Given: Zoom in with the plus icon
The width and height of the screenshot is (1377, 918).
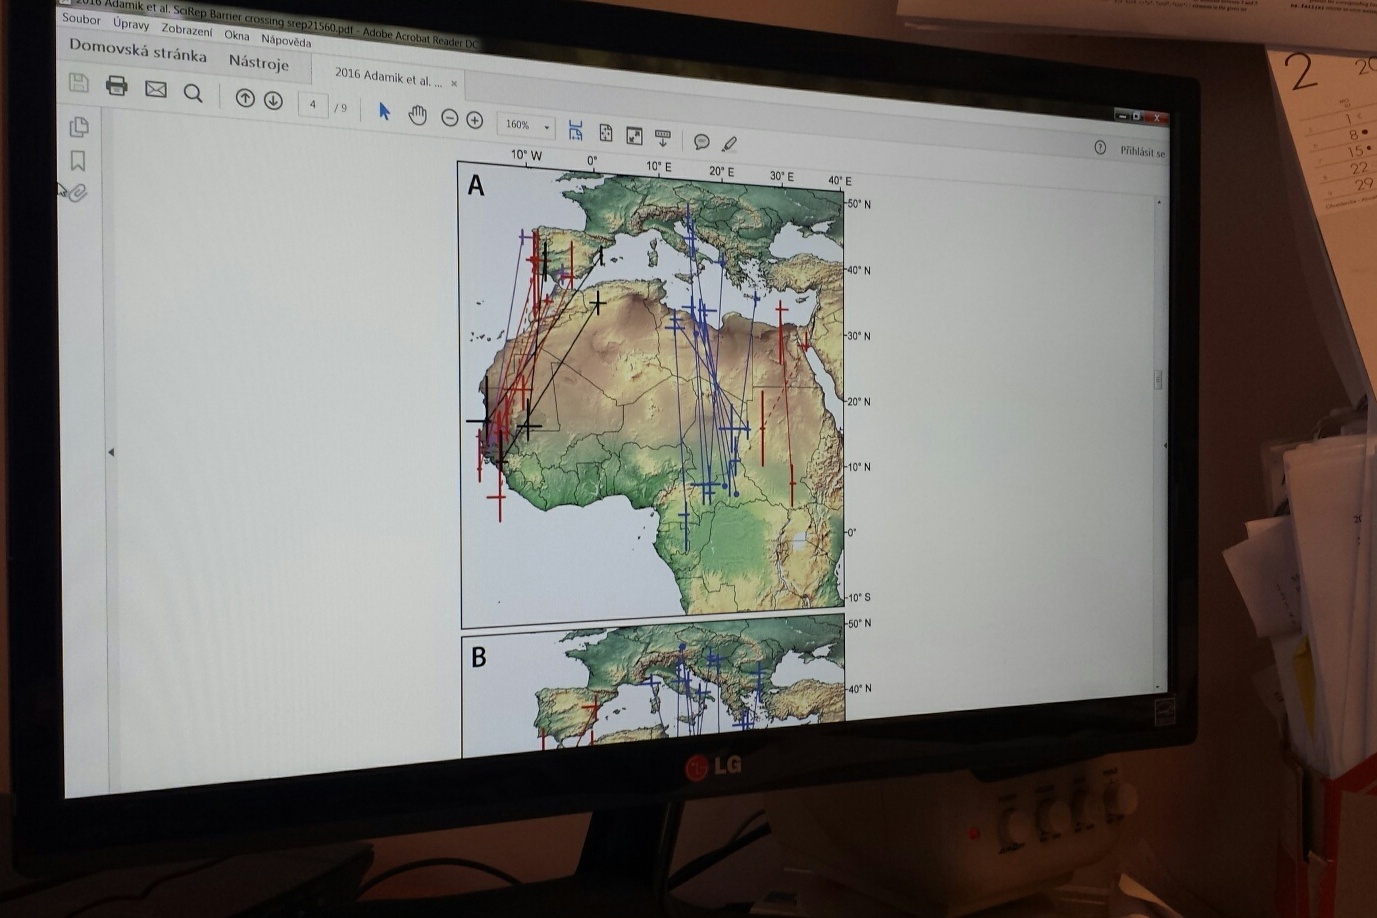Looking at the screenshot, I should [475, 120].
